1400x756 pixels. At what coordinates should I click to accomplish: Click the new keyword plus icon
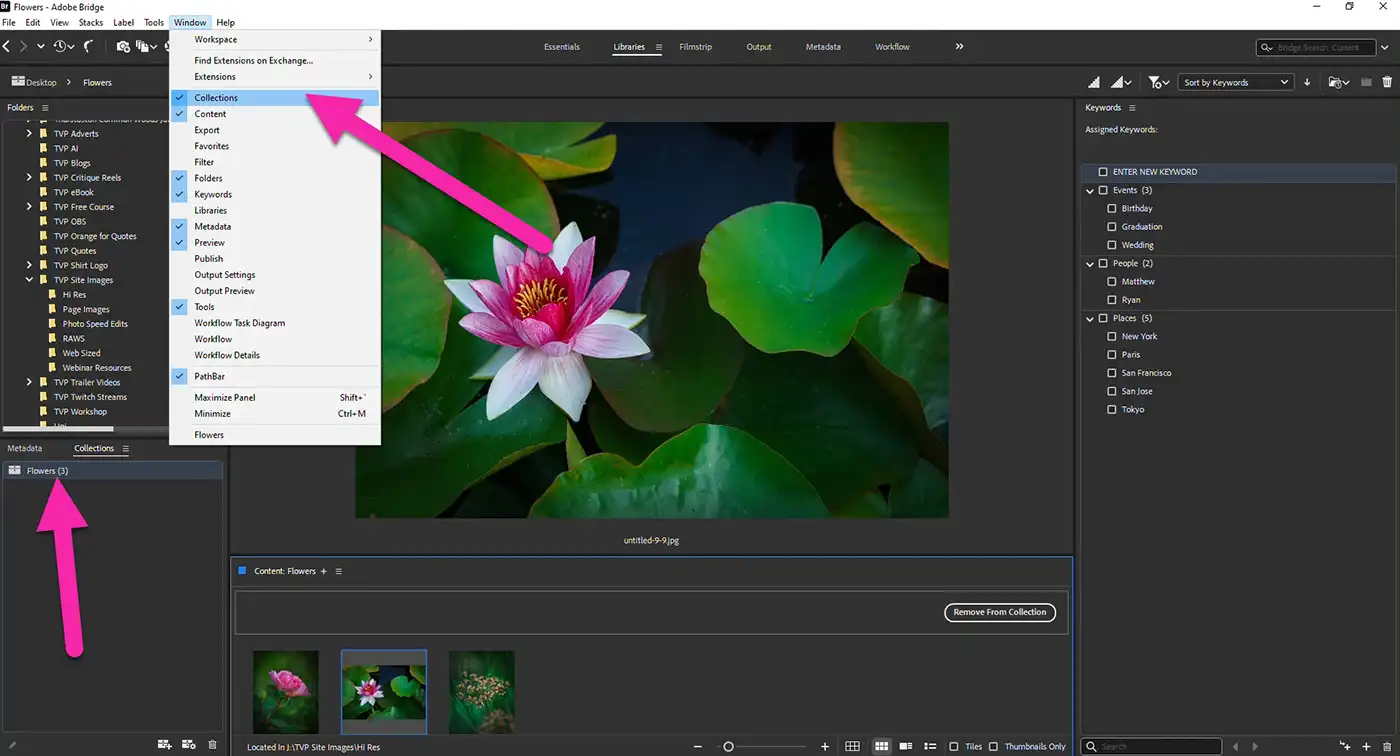click(x=1366, y=746)
